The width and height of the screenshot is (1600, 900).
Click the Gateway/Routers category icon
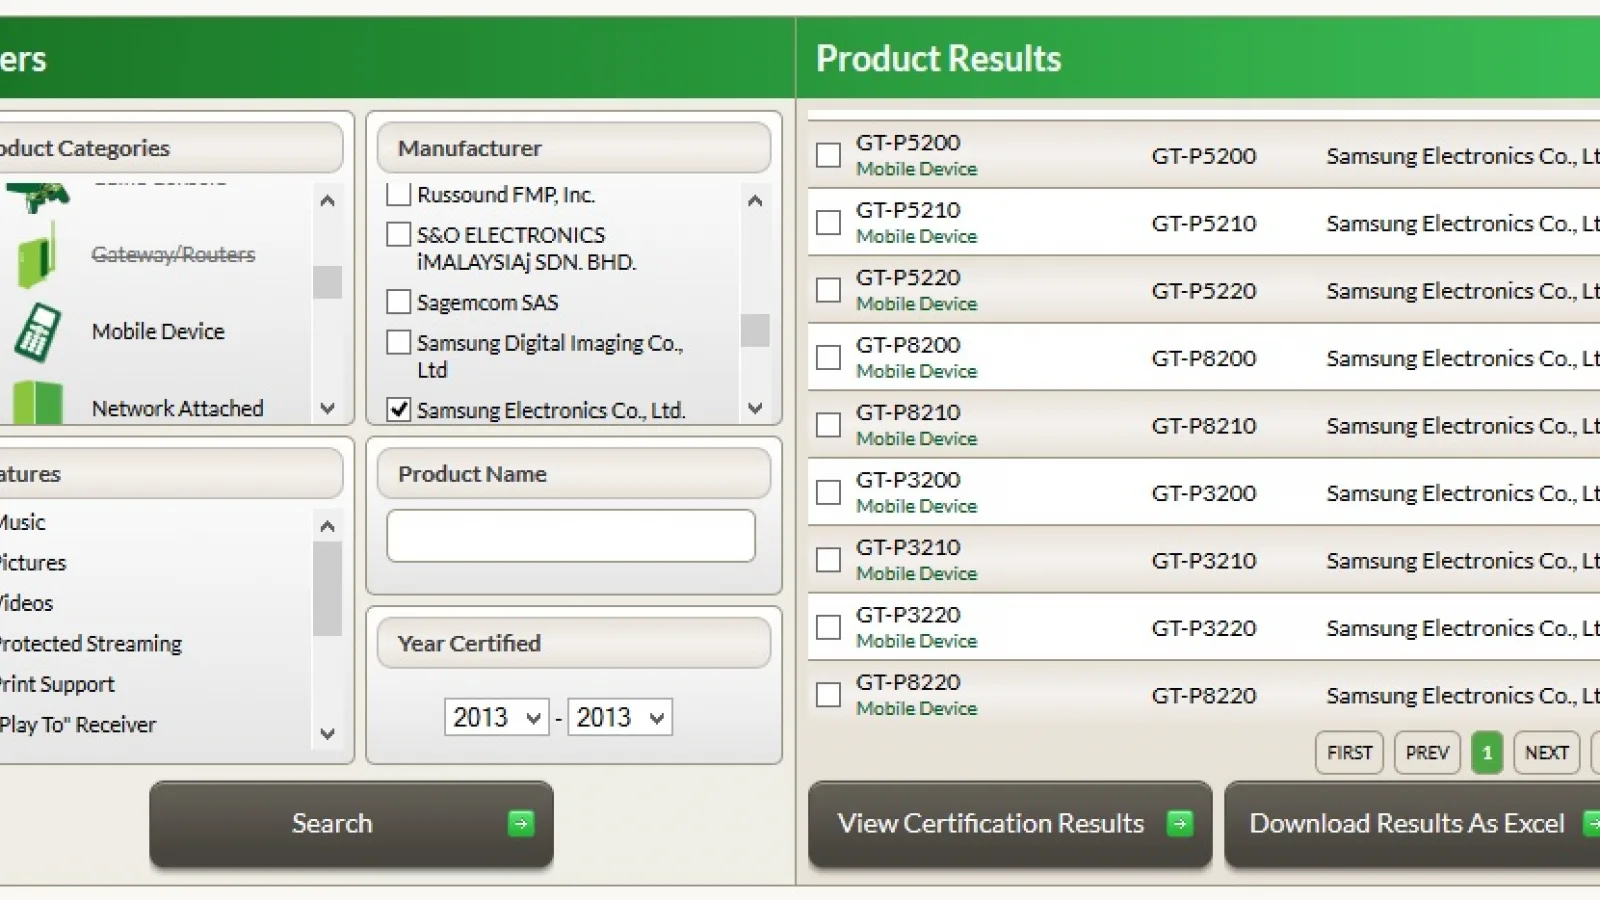click(x=37, y=255)
